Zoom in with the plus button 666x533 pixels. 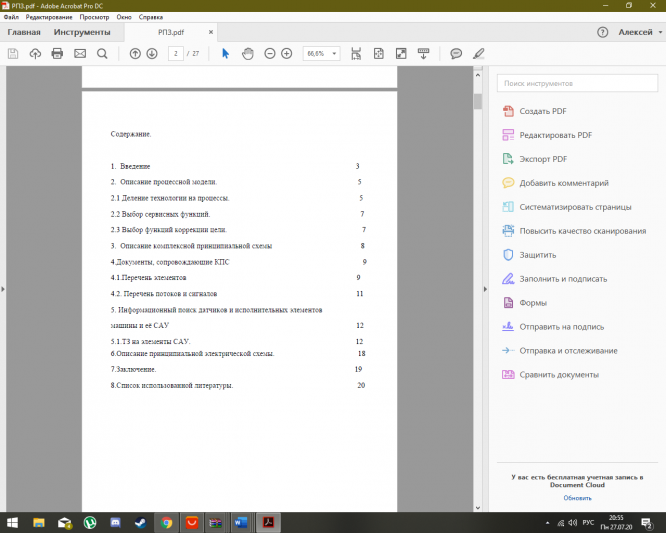pos(287,53)
